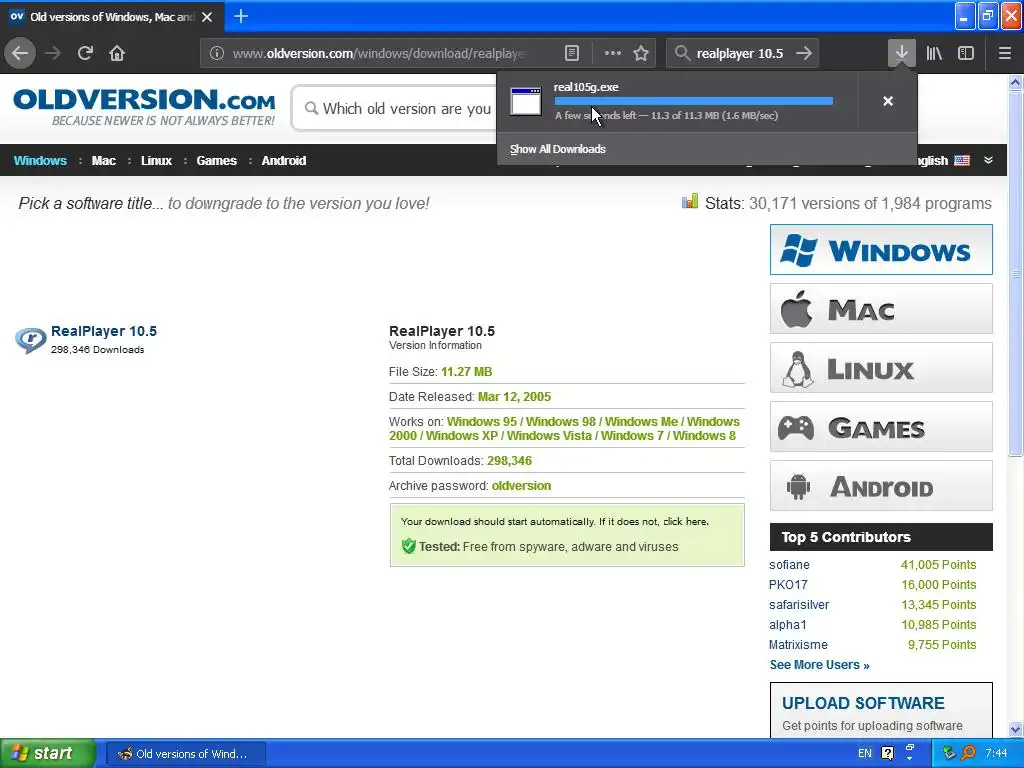1024x768 pixels.
Task: Click the Old versions of Wind... taskbar button
Action: [x=186, y=754]
